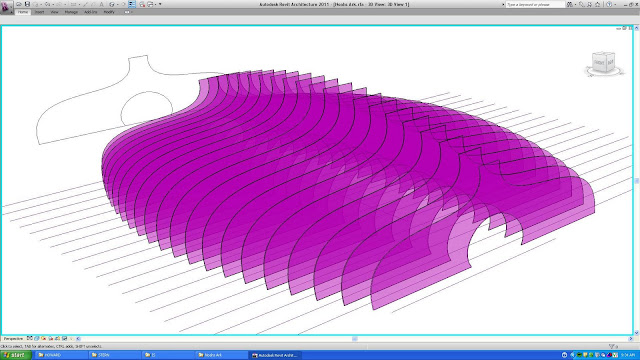The width and height of the screenshot is (640, 360).
Task: Click the Open file icon in quick access toolbar
Action: 19,4
